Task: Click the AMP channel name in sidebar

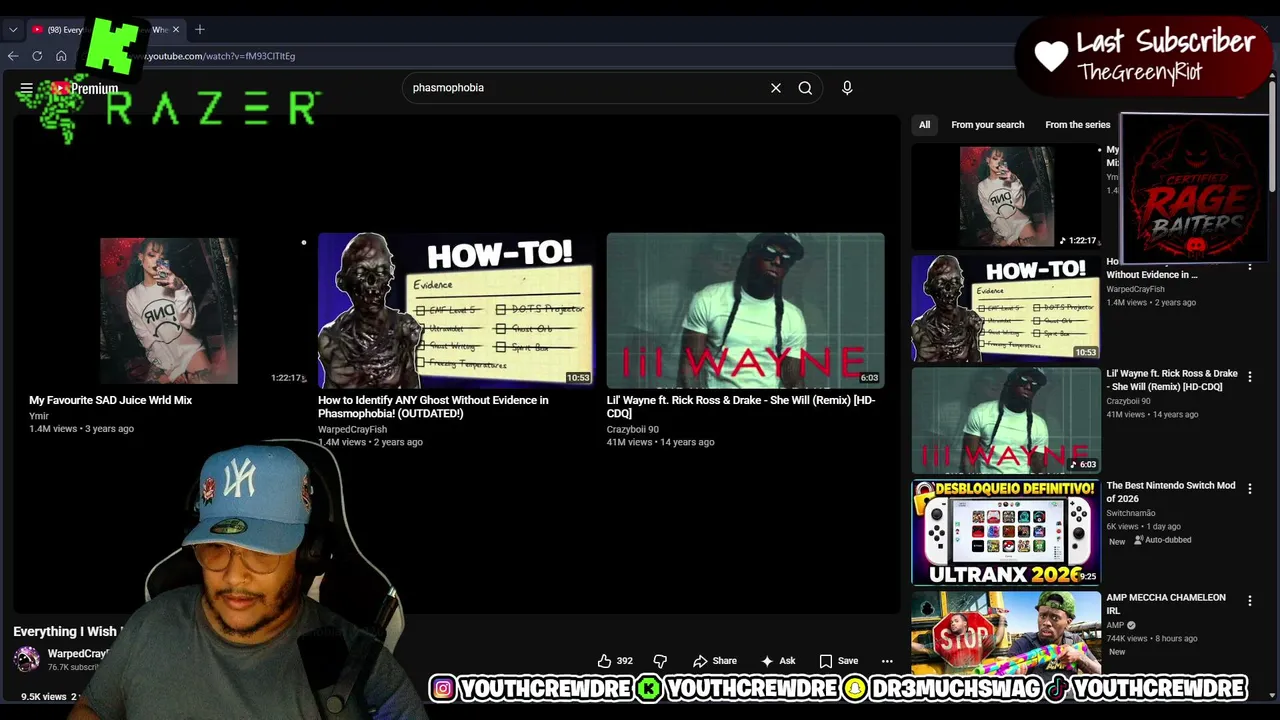Action: (1115, 625)
